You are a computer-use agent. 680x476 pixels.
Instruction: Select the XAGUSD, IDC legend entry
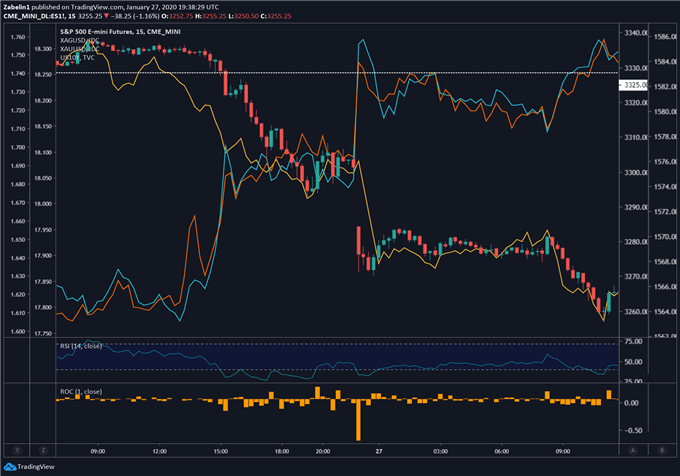pos(79,40)
